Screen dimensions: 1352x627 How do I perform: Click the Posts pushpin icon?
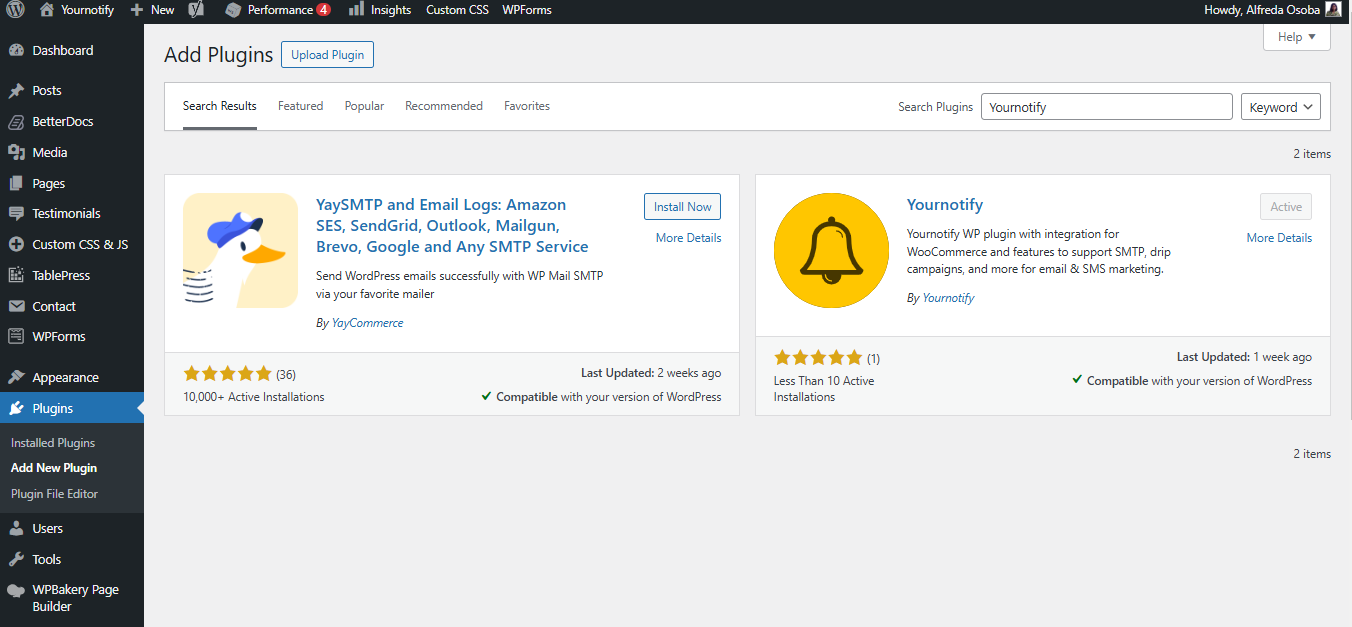coord(16,91)
